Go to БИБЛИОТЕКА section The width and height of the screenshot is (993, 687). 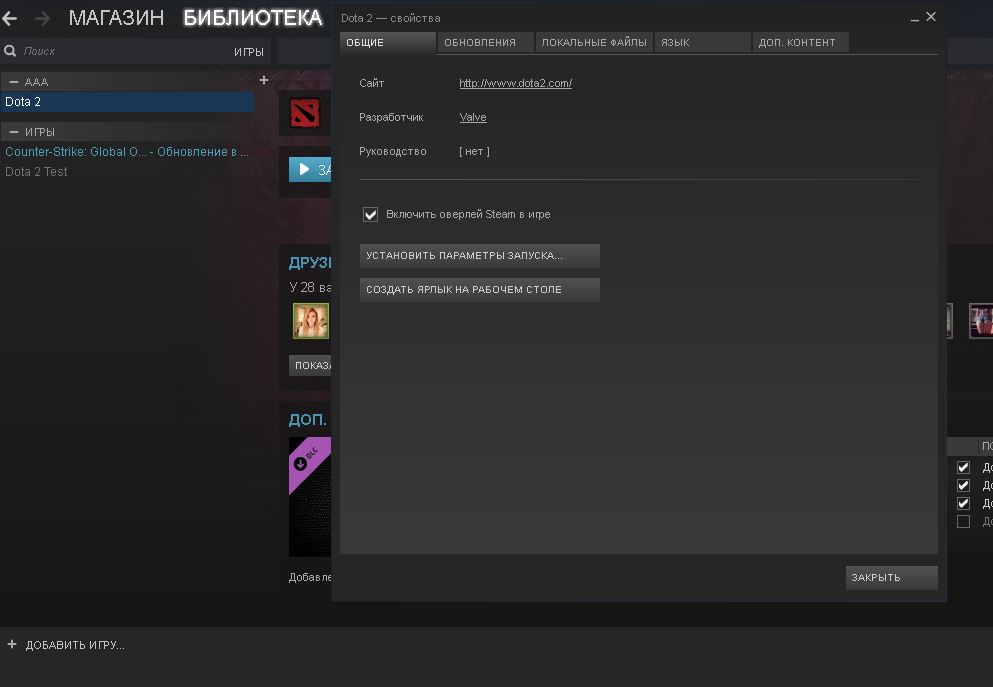(253, 18)
